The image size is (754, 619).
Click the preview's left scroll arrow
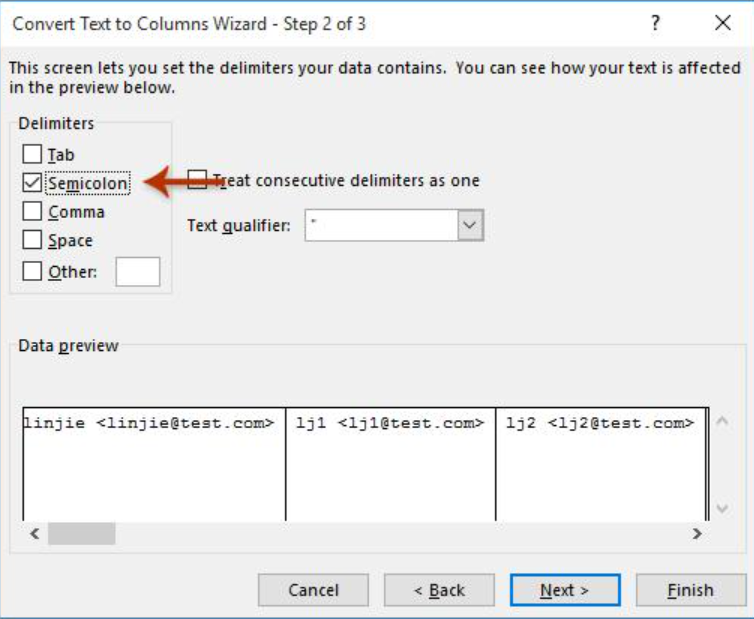pos(35,534)
